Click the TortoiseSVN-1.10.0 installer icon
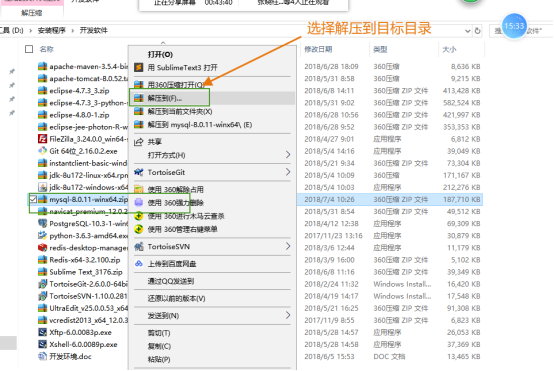This screenshot has width=554, height=371. tap(42, 296)
